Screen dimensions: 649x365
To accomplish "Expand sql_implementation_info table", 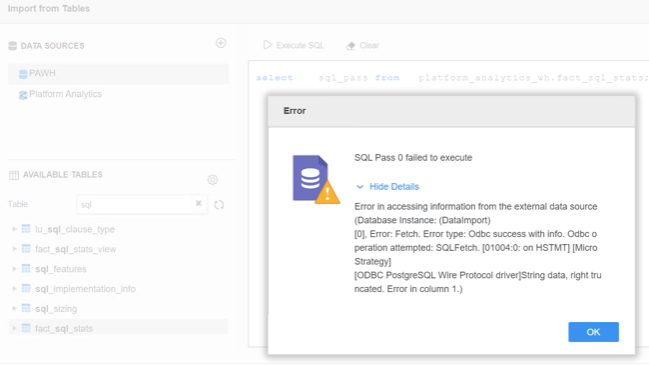I will [14, 288].
